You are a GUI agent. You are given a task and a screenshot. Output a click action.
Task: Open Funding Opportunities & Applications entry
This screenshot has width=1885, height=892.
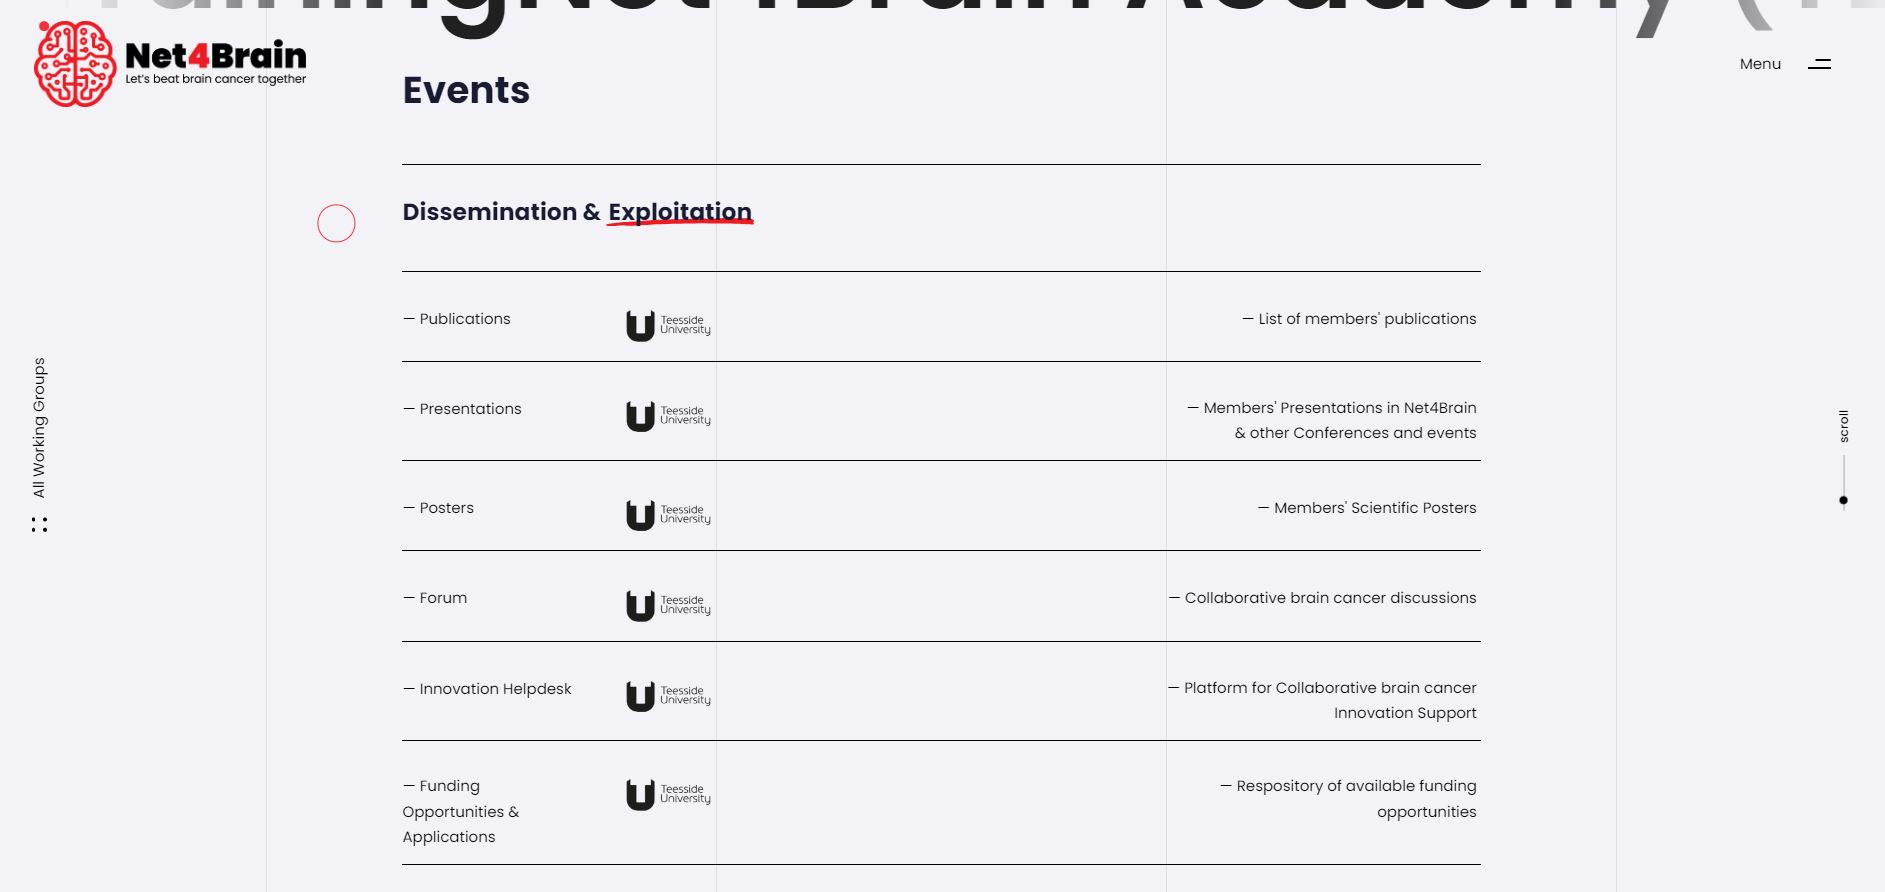point(461,811)
